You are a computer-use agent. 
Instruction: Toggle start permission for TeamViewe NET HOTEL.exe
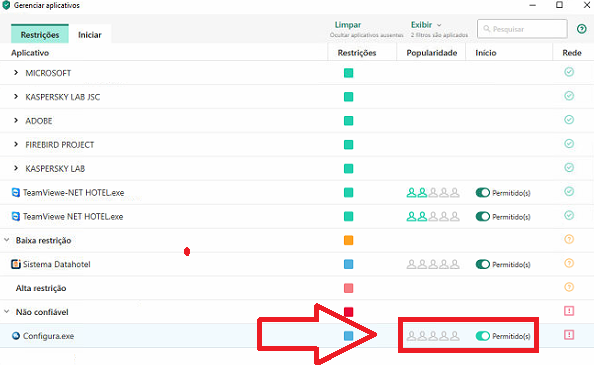click(483, 217)
